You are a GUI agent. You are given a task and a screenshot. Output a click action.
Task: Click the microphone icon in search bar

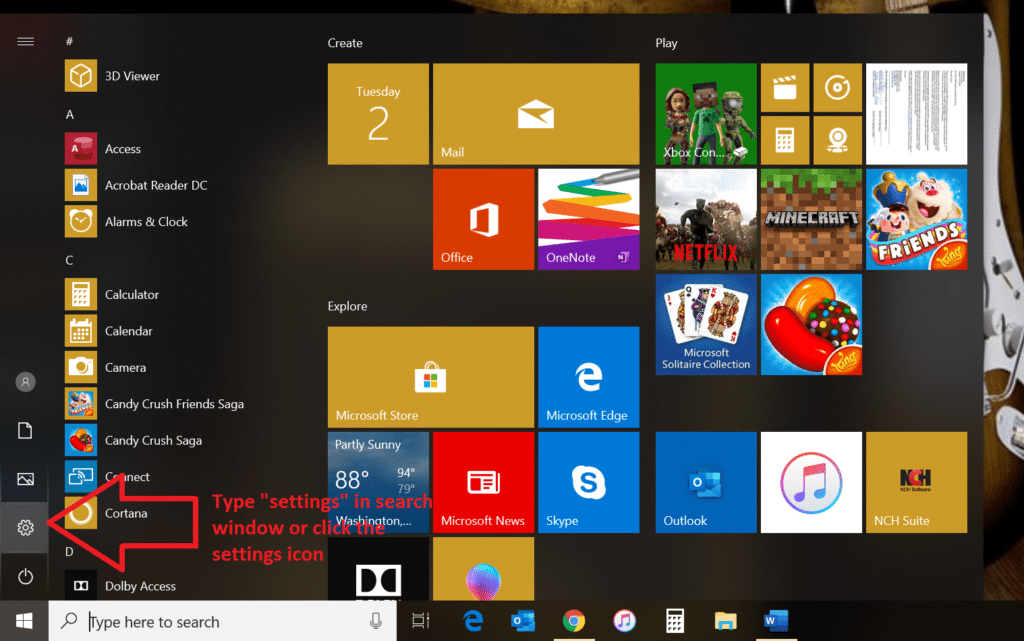376,621
